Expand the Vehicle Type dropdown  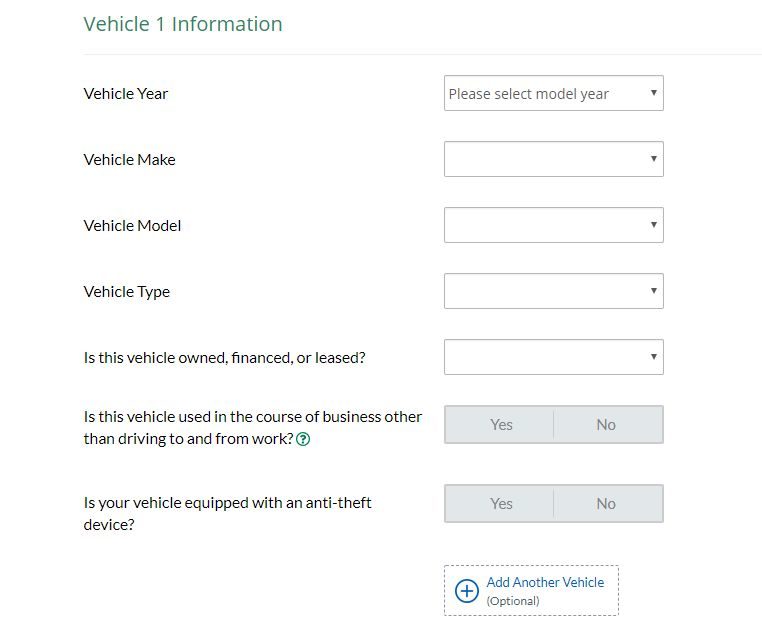(554, 291)
